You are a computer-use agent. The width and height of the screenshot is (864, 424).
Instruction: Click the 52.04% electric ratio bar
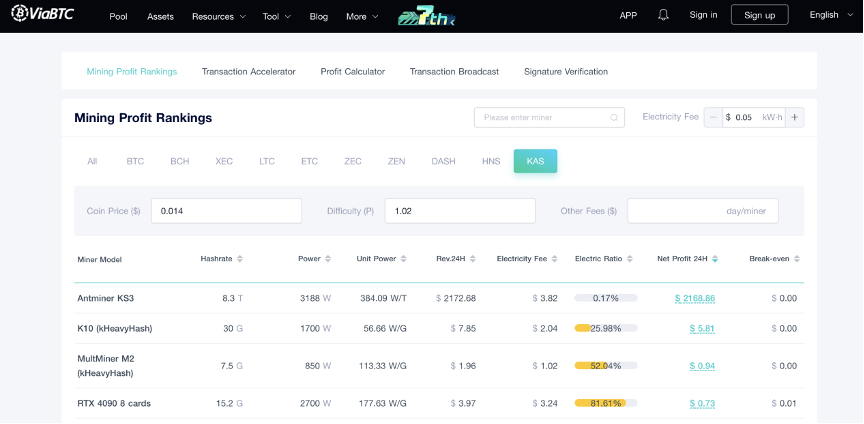[x=606, y=366]
